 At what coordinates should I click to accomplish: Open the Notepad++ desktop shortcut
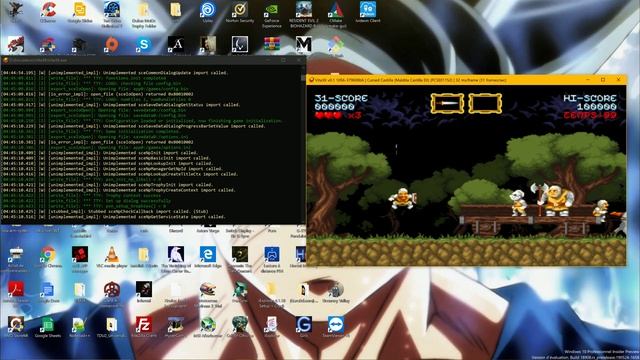[x=80, y=327]
